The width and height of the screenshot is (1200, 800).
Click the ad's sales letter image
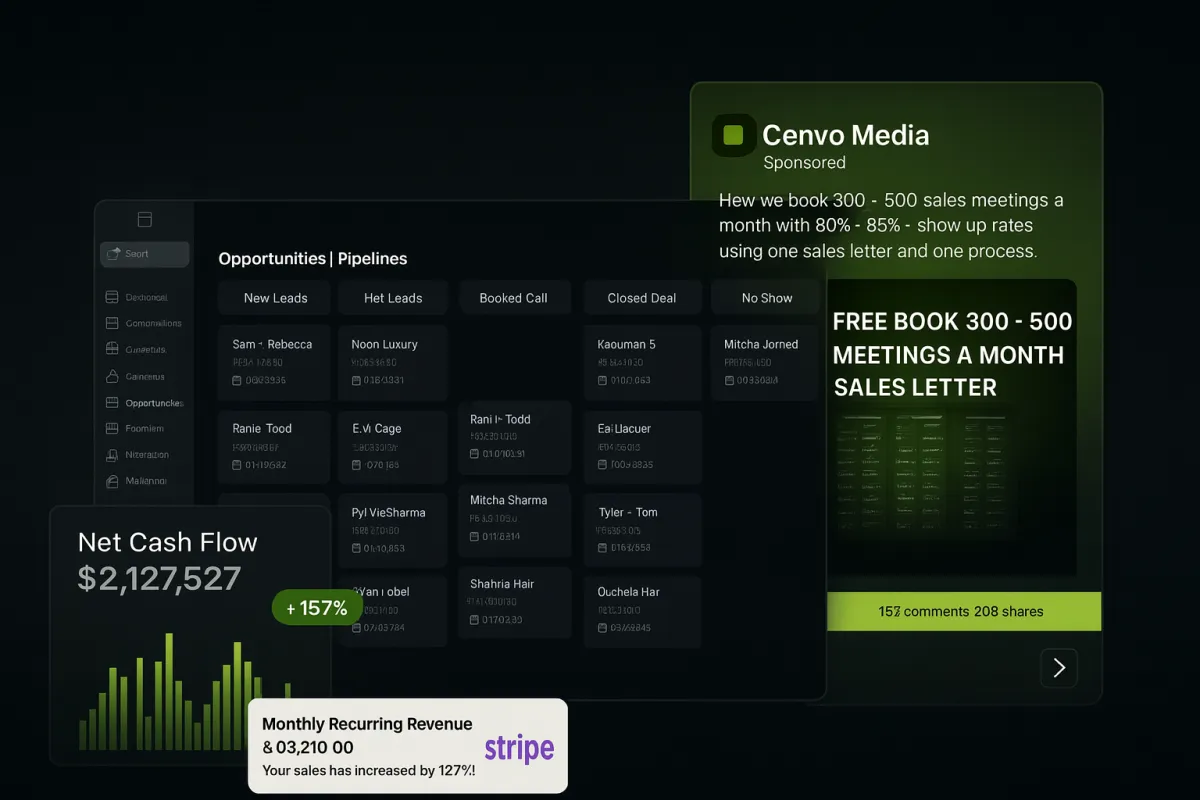pos(952,428)
